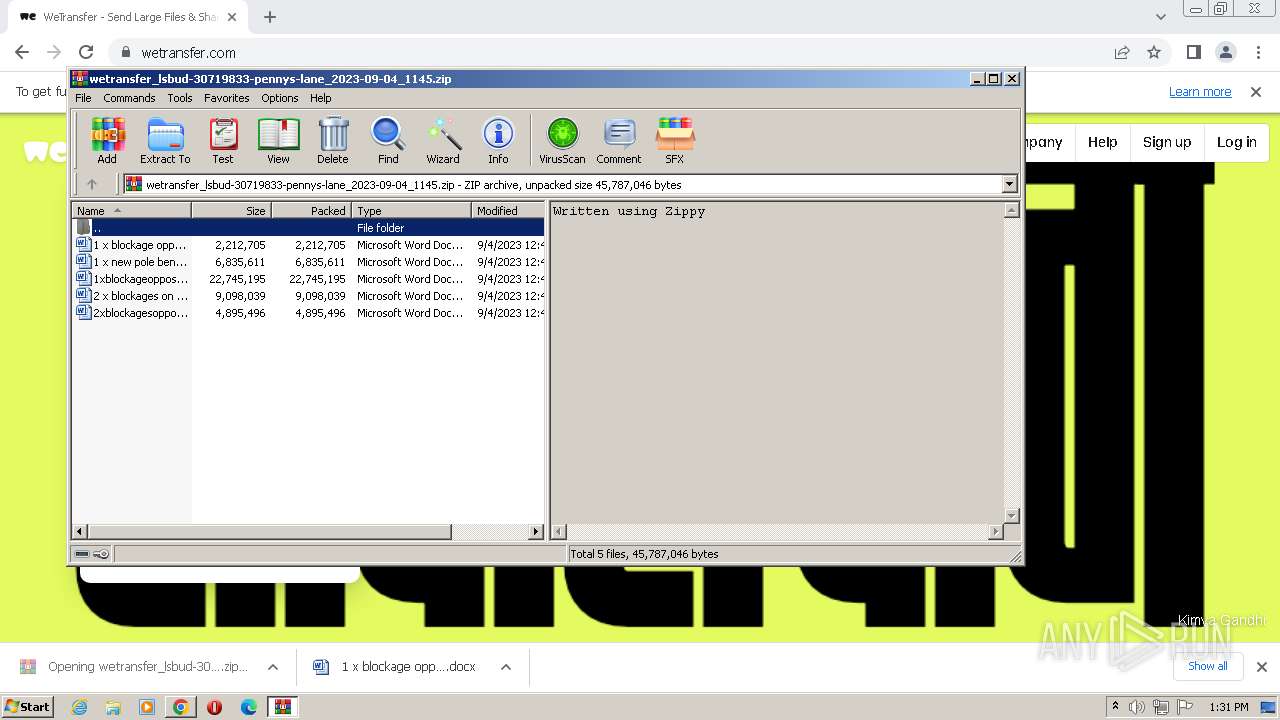Image resolution: width=1280 pixels, height=720 pixels.
Task: Open Edge from taskbar
Action: [249, 707]
